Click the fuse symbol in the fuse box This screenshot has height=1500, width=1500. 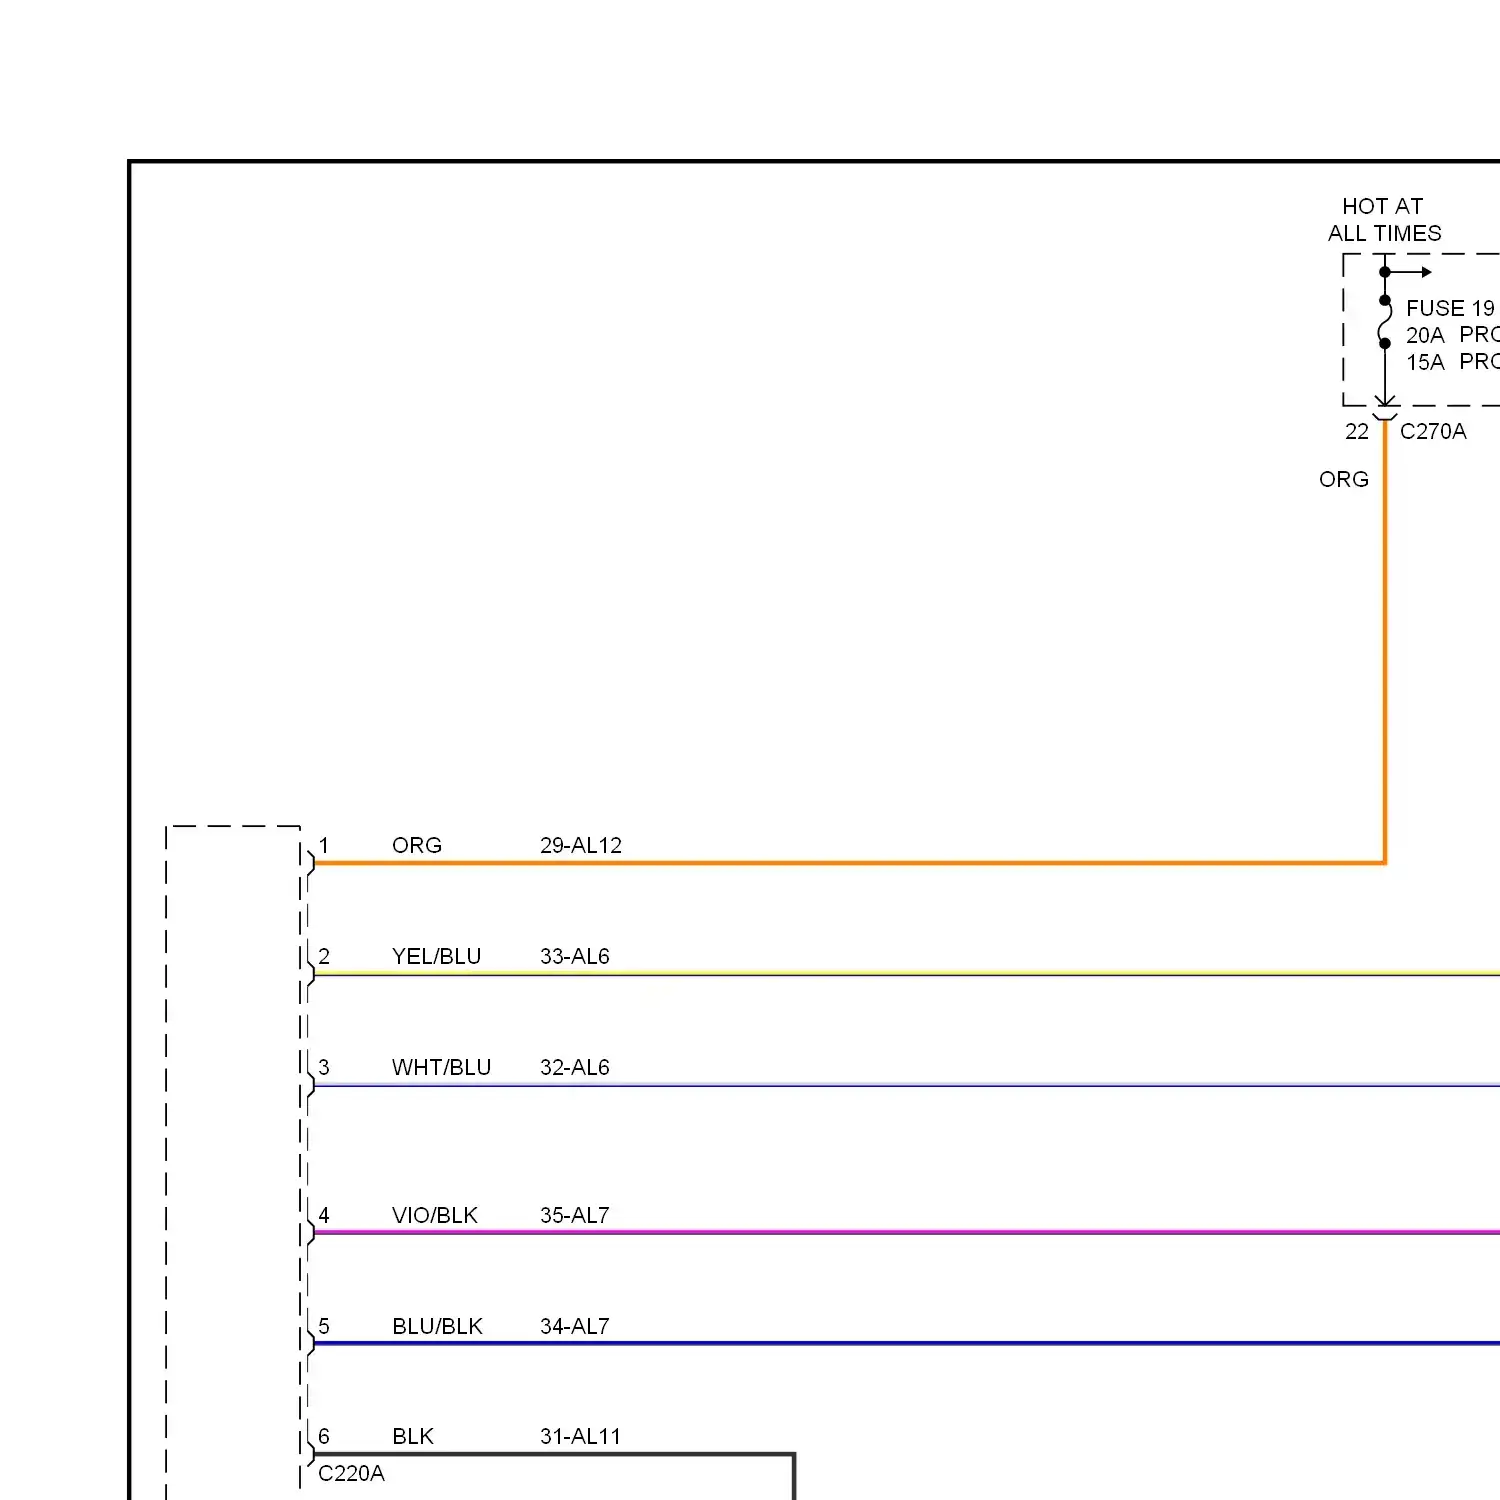click(x=1385, y=322)
